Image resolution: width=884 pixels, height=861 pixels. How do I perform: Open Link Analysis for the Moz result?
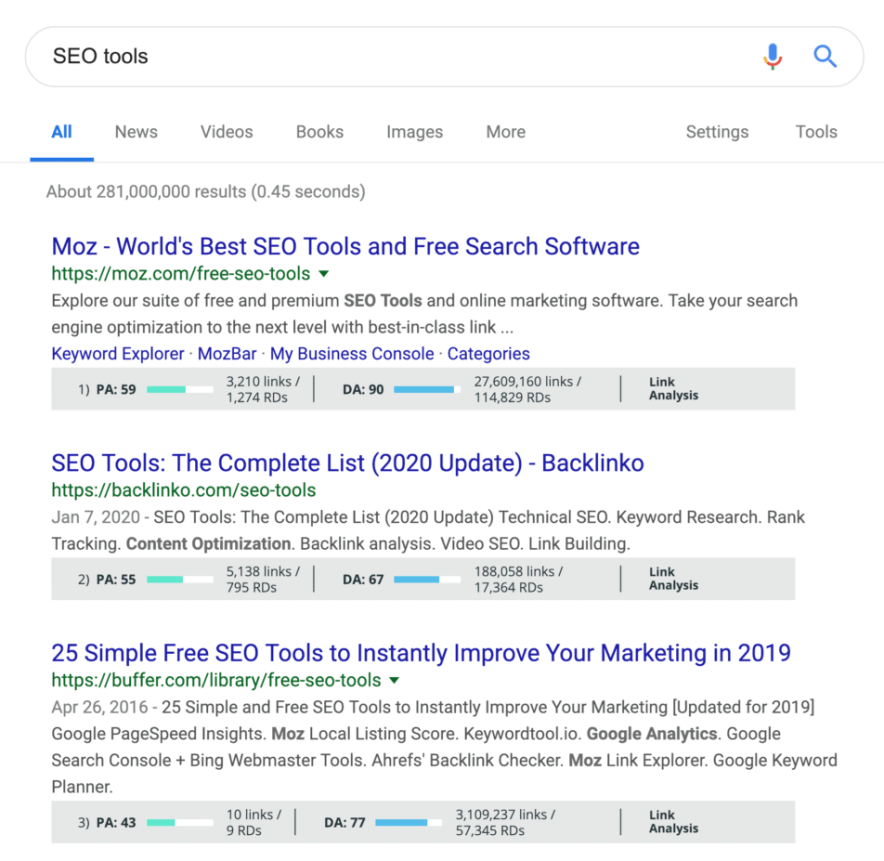pos(673,388)
